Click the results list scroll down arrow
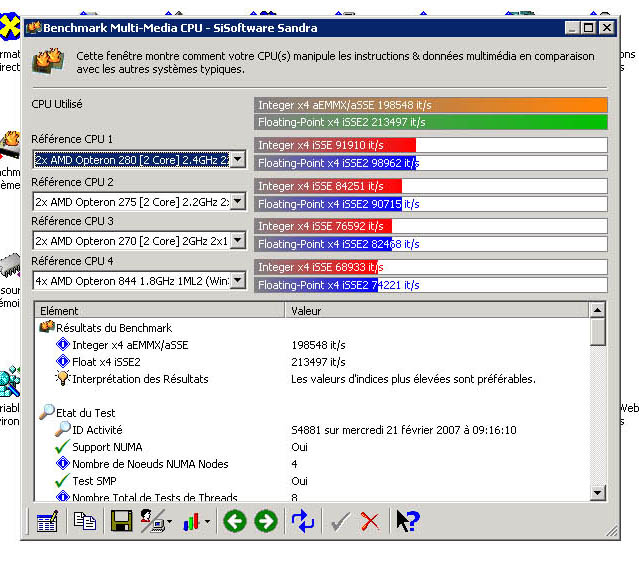Screen dimensions: 639x567 click(597, 492)
